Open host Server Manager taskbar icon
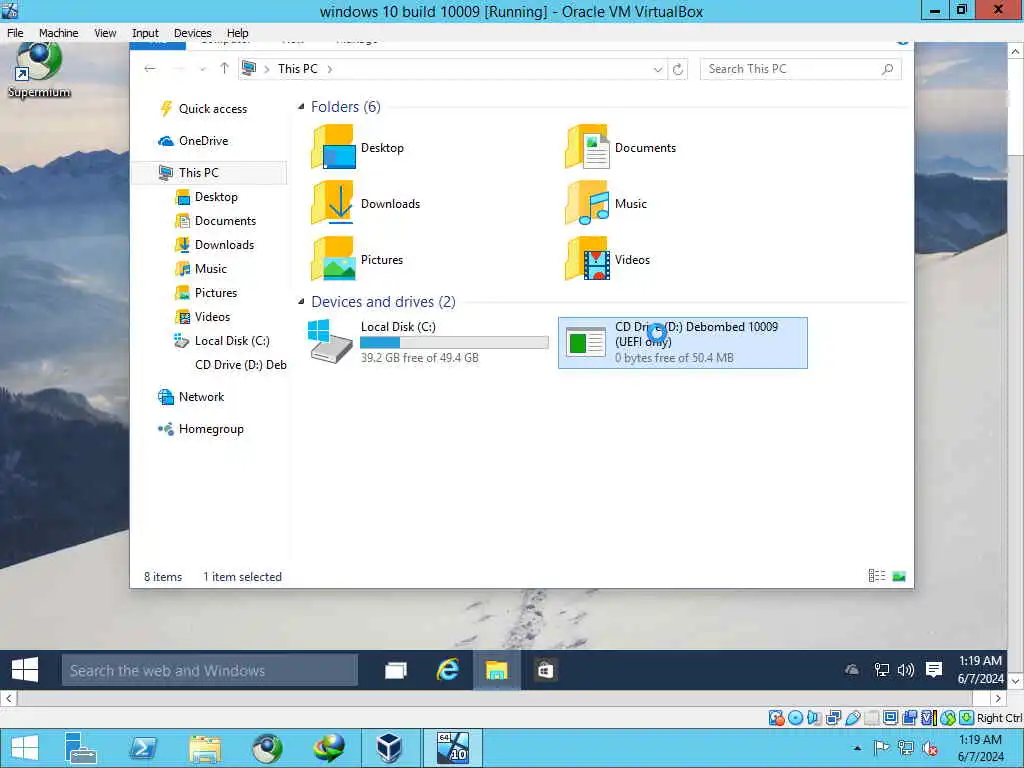Image resolution: width=1024 pixels, height=768 pixels. (81, 748)
